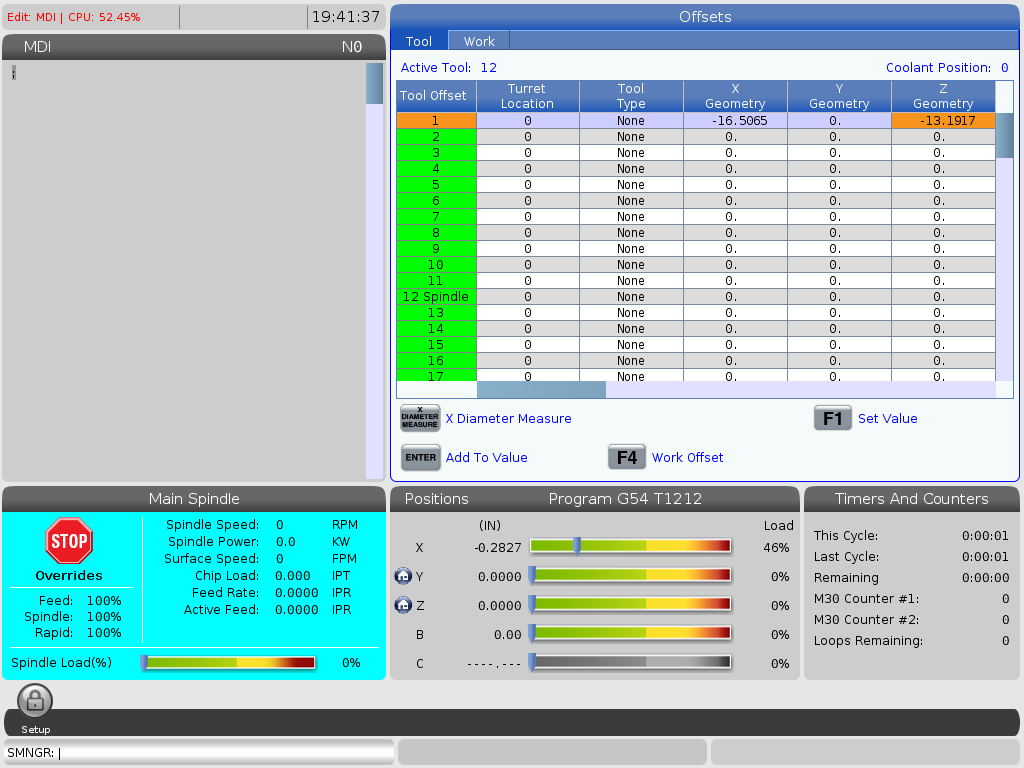Screen dimensions: 1024x768
Task: Click the Z axis home icon
Action: pyautogui.click(x=404, y=605)
